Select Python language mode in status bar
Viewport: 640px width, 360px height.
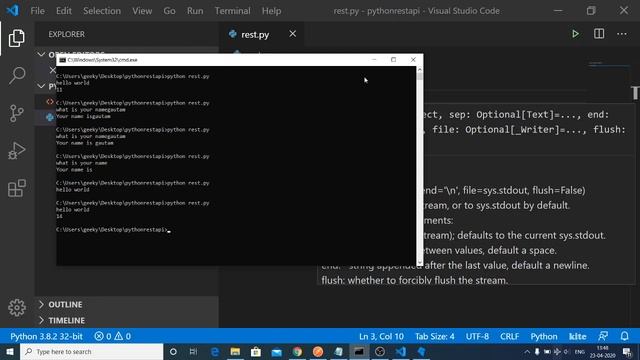(x=544, y=336)
